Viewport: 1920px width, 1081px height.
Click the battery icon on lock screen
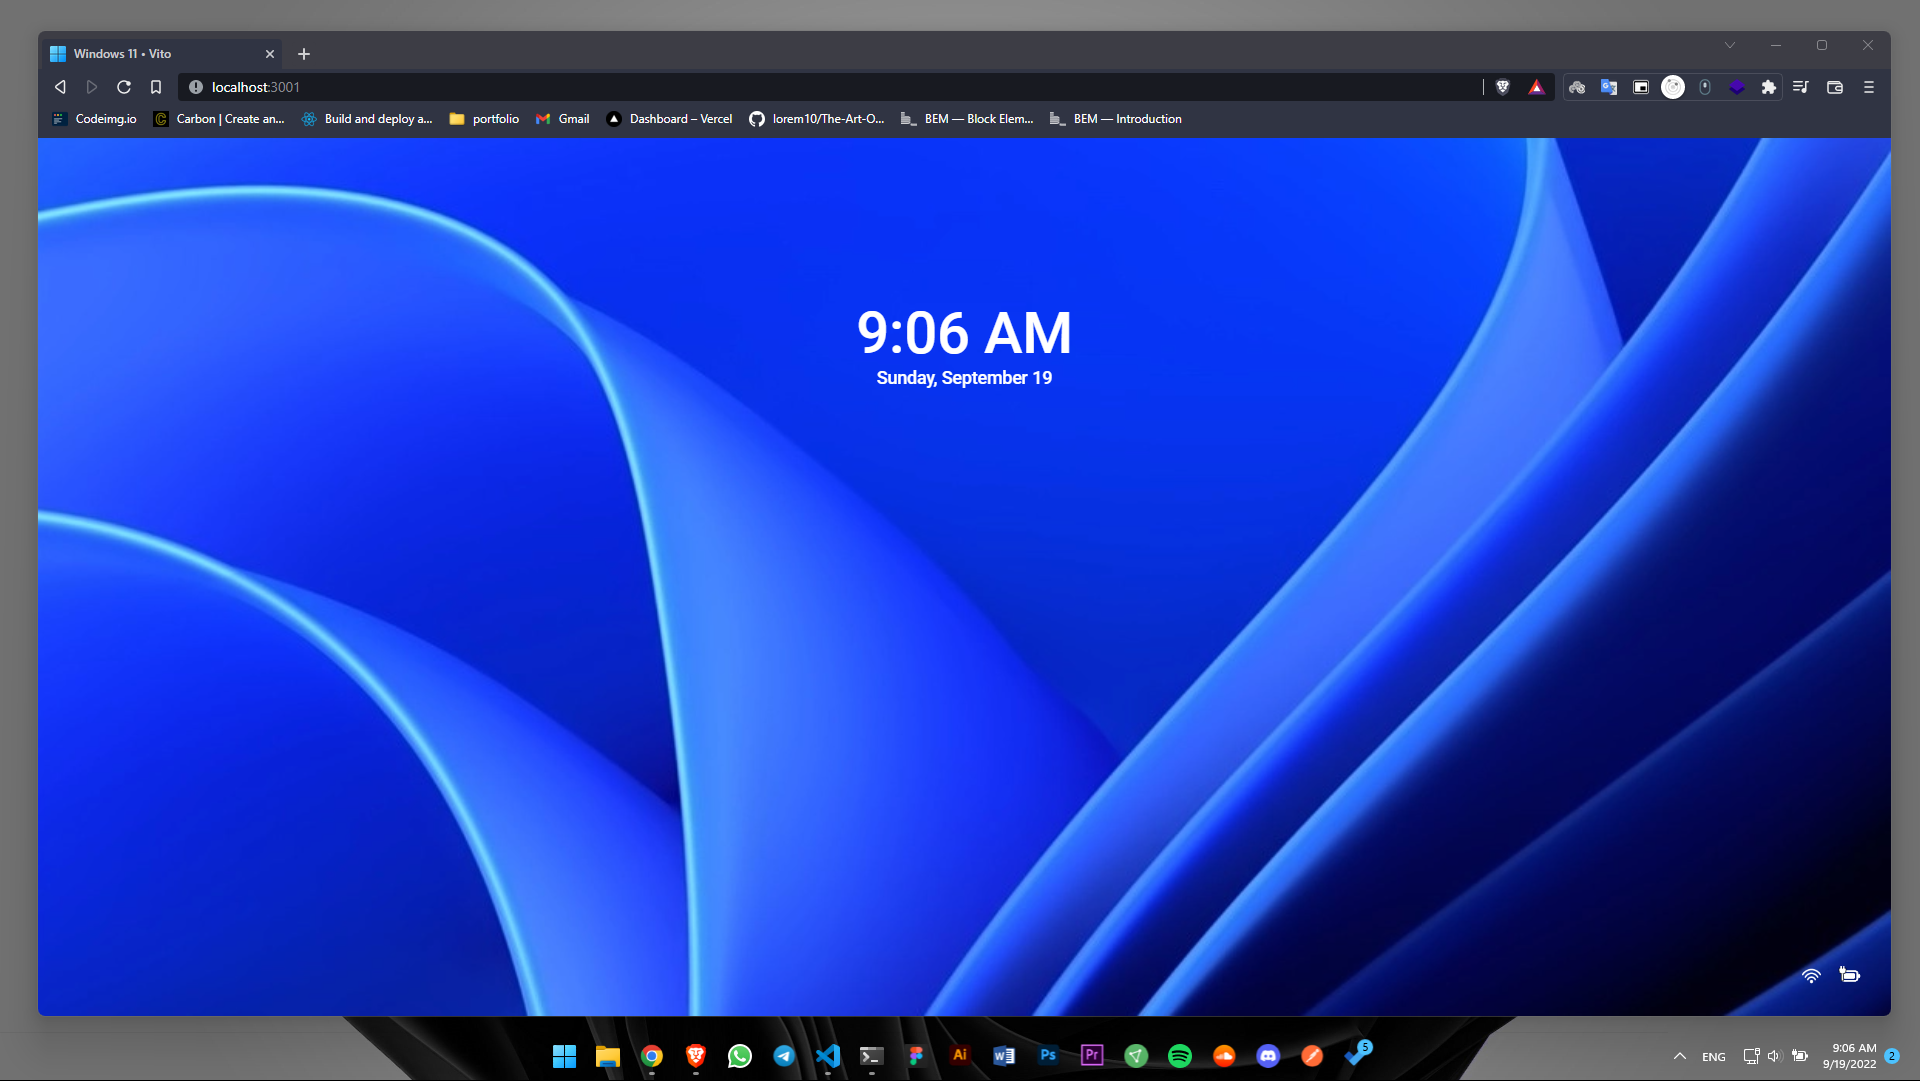coord(1849,975)
